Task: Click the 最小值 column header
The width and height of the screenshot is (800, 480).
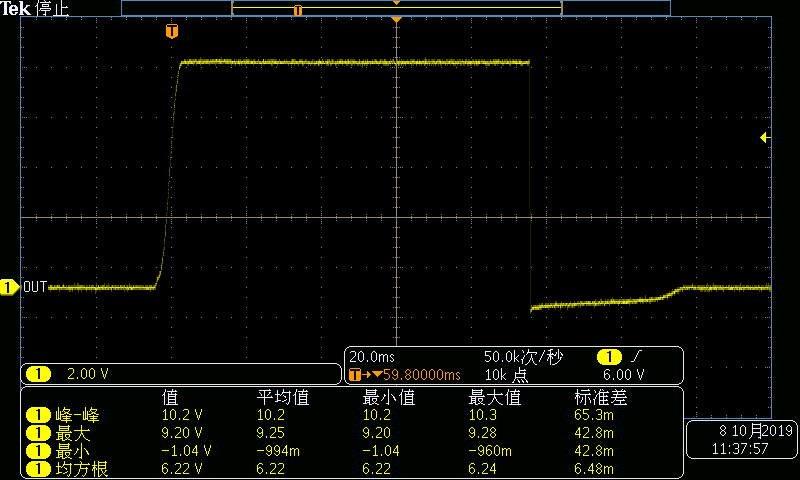Action: coord(389,397)
